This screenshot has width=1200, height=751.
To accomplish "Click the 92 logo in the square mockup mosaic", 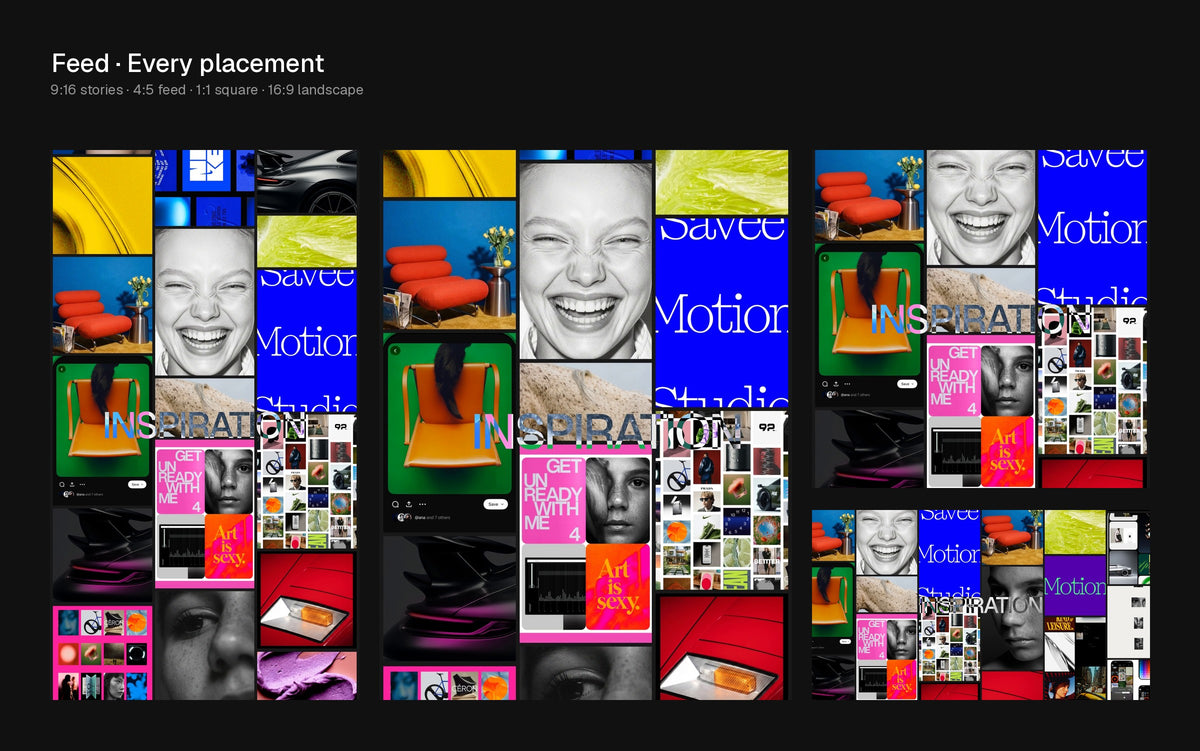I will click(x=1129, y=322).
